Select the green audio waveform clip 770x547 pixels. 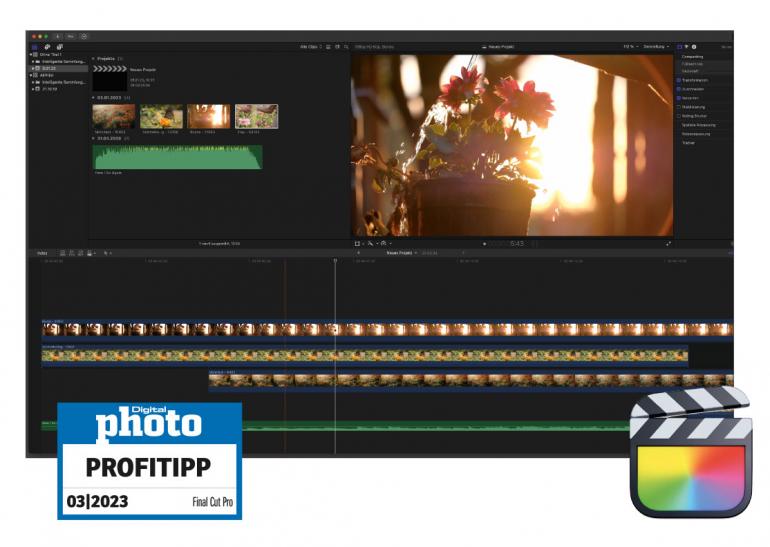pos(177,157)
